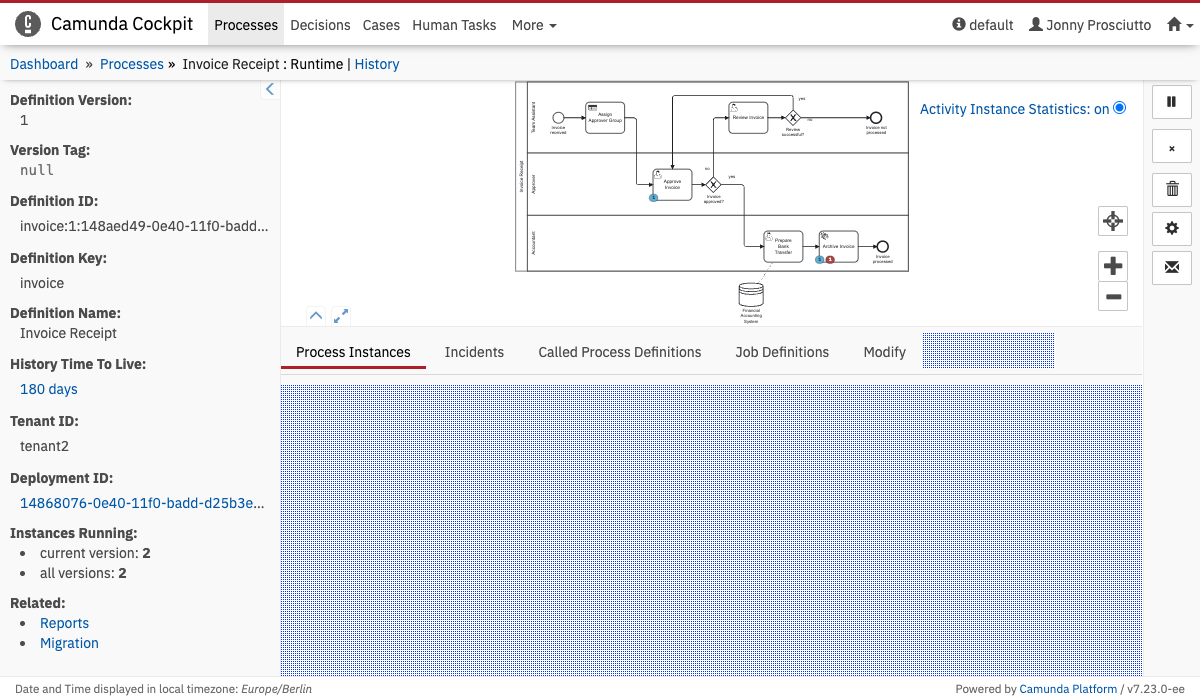Screen dimensions: 1200x700
Task: Zoom in the diagram with plus button
Action: coord(1113,266)
